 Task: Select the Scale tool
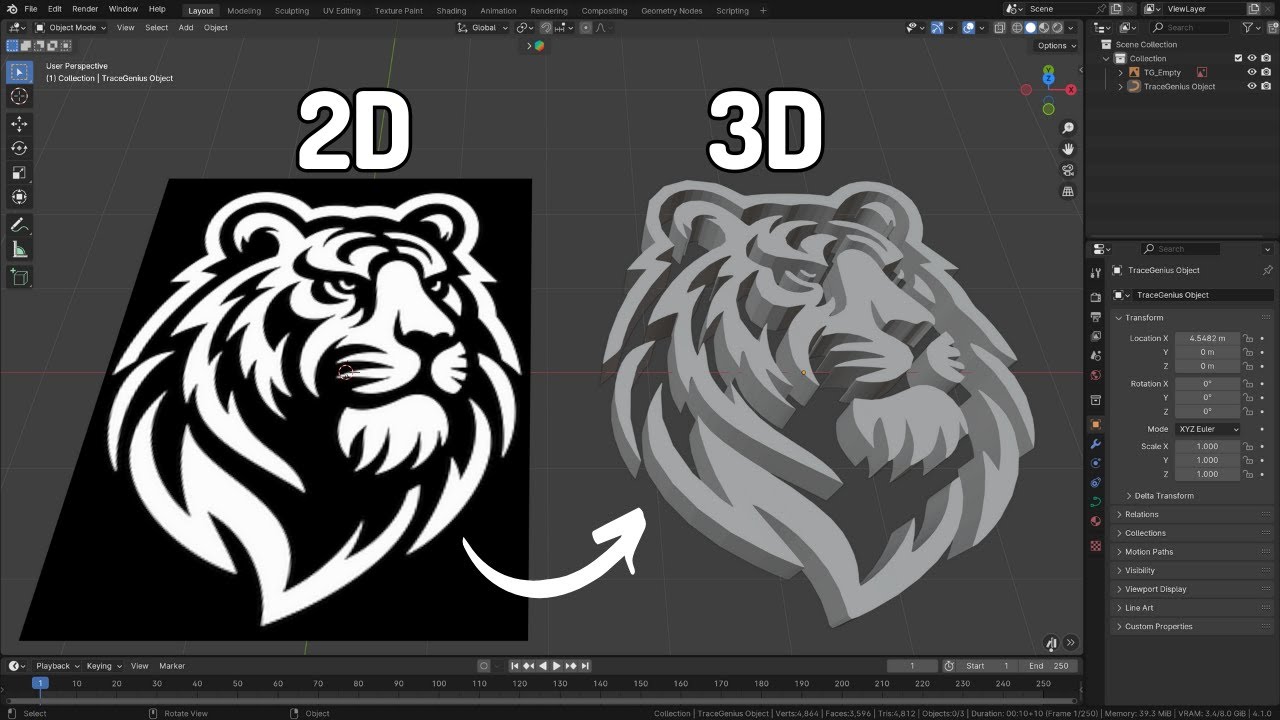click(x=19, y=172)
